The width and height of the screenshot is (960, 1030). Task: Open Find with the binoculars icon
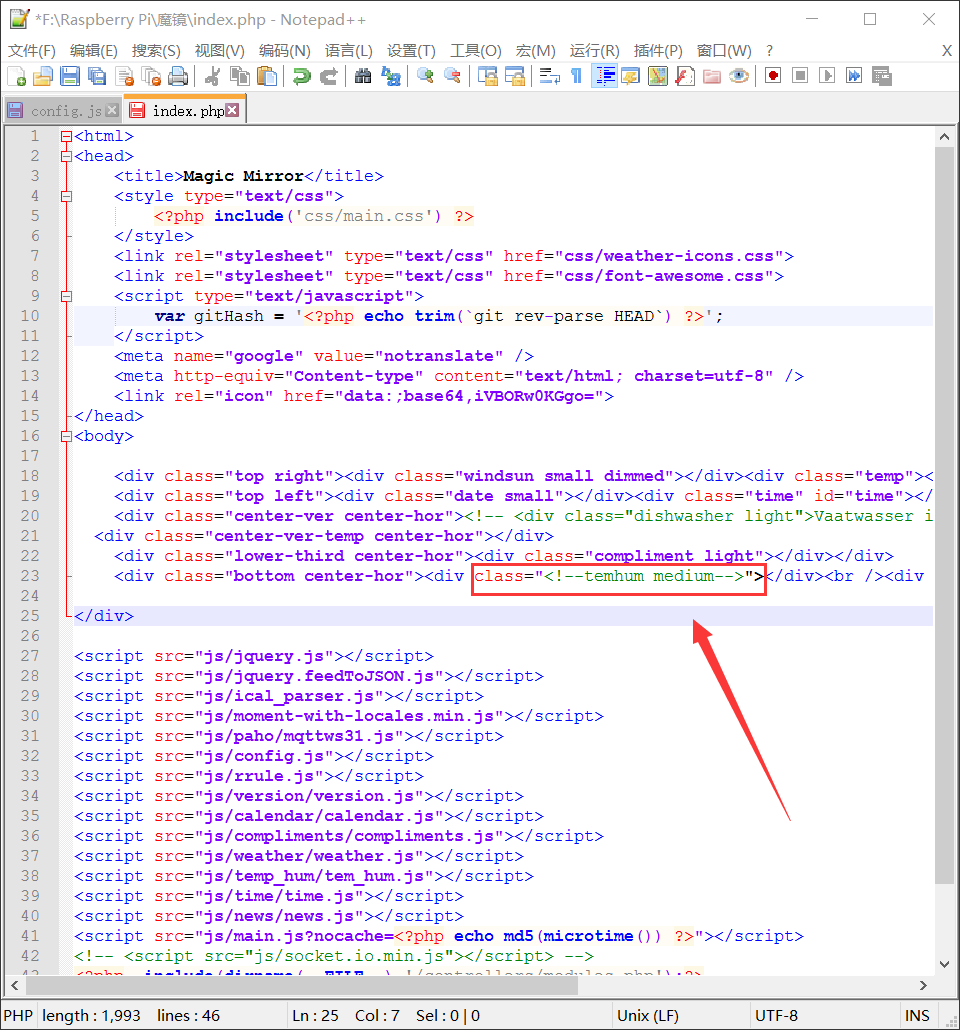[363, 76]
